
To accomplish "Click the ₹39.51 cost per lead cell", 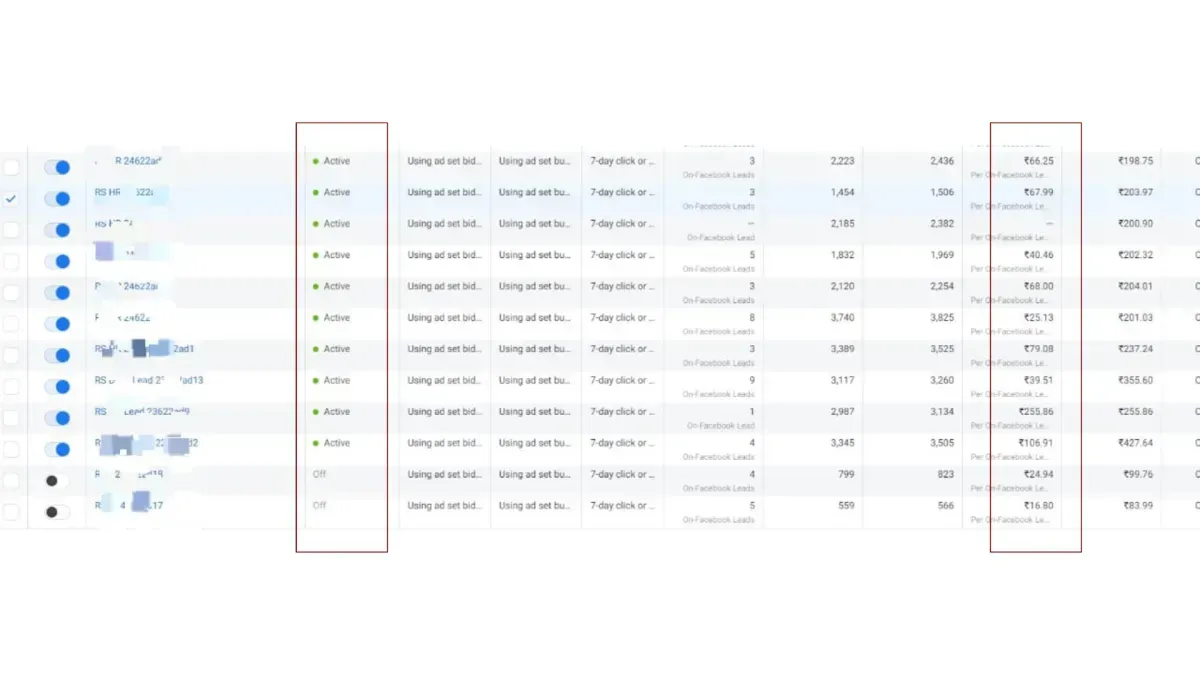I will click(1038, 380).
